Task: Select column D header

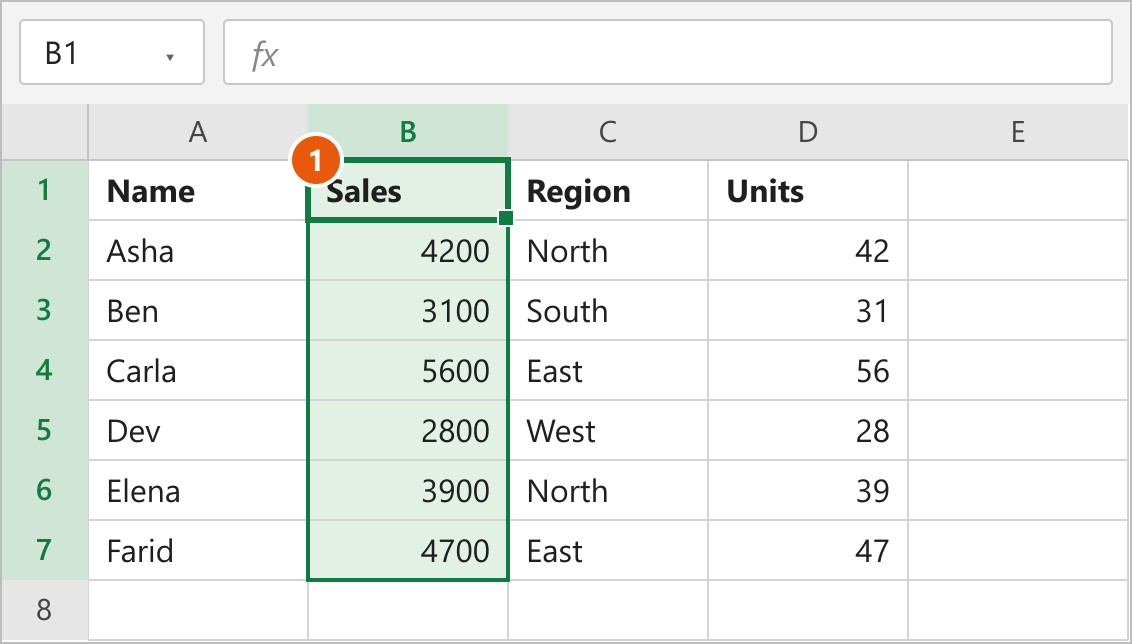Action: coord(808,132)
